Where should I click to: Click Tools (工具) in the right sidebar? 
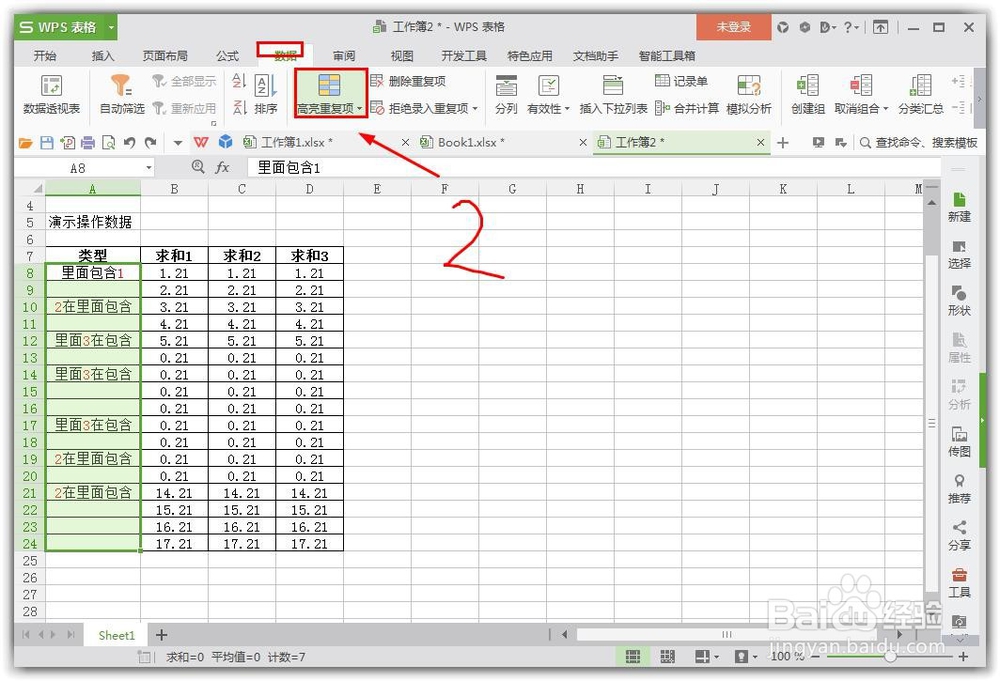(x=959, y=583)
